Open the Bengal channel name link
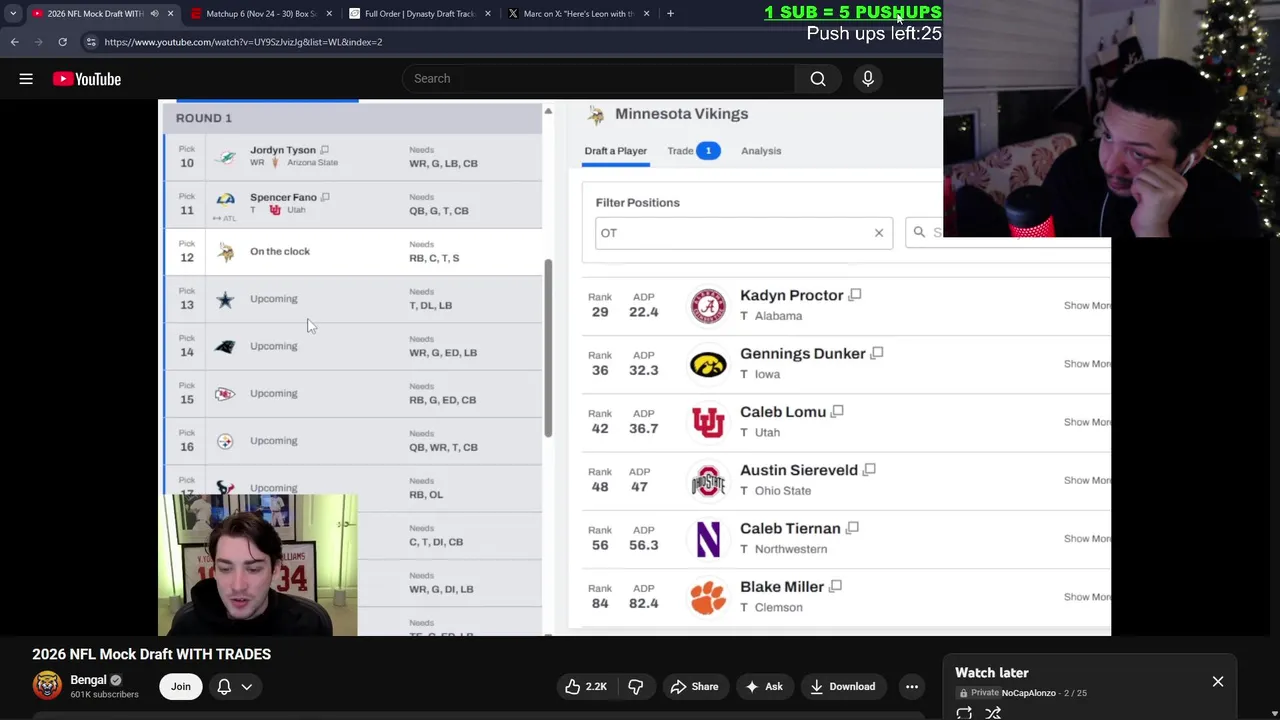This screenshot has width=1280, height=720. (88, 680)
